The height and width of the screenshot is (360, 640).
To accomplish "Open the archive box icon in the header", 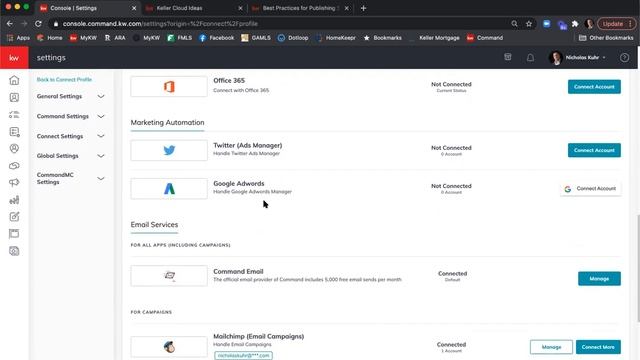I will click(x=508, y=57).
